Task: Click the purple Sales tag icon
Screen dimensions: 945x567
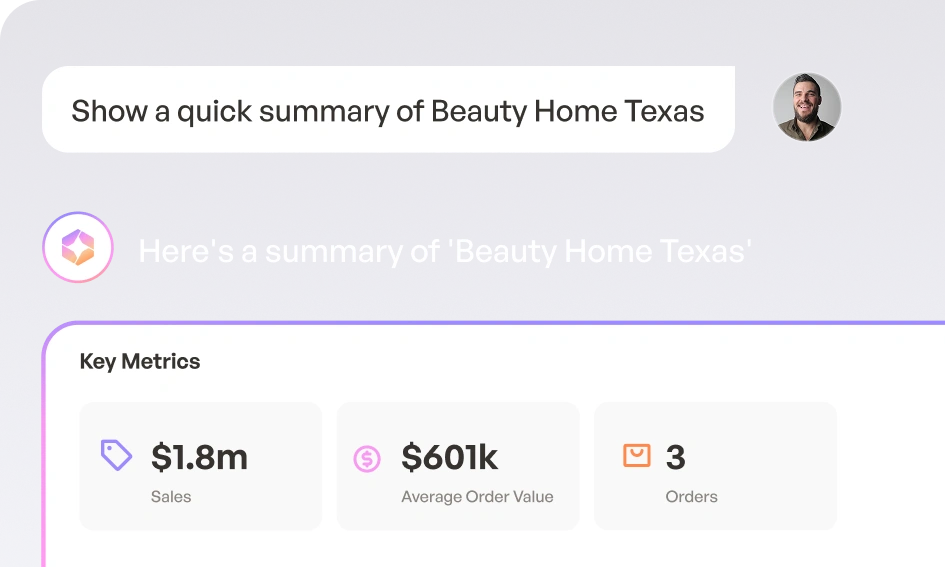Action: [x=117, y=456]
